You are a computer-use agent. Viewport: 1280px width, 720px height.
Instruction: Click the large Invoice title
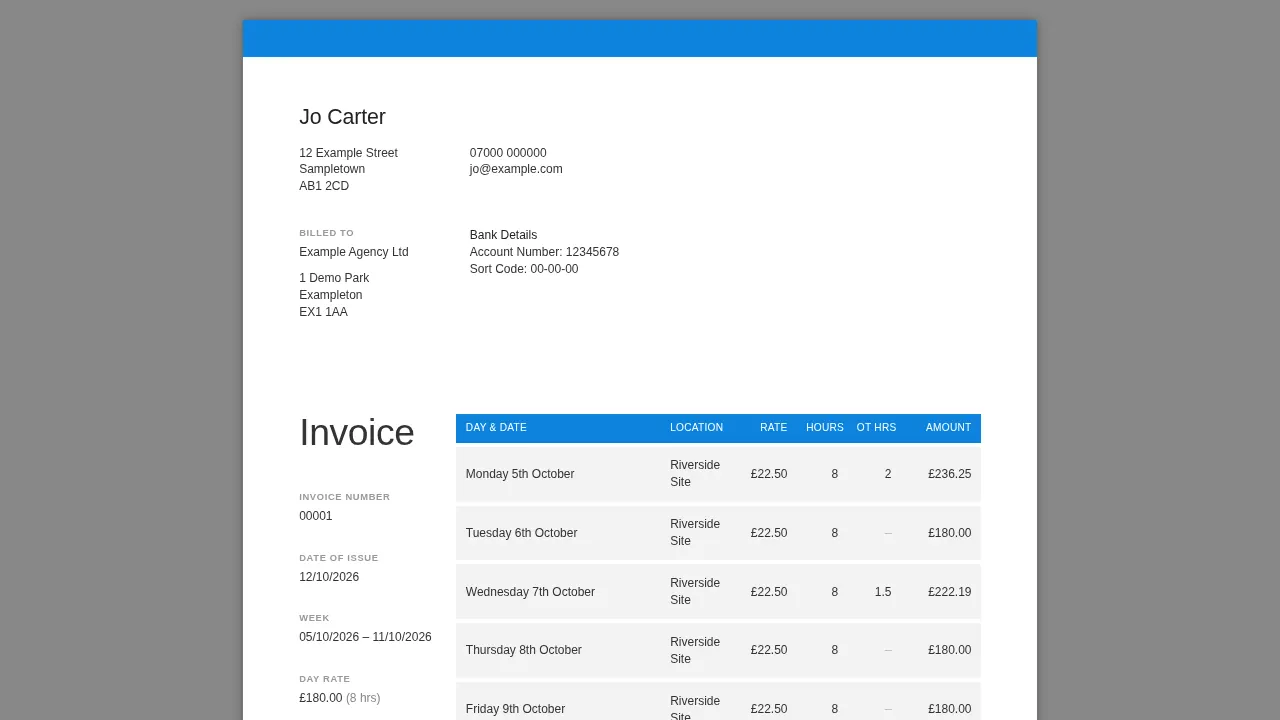coord(357,433)
